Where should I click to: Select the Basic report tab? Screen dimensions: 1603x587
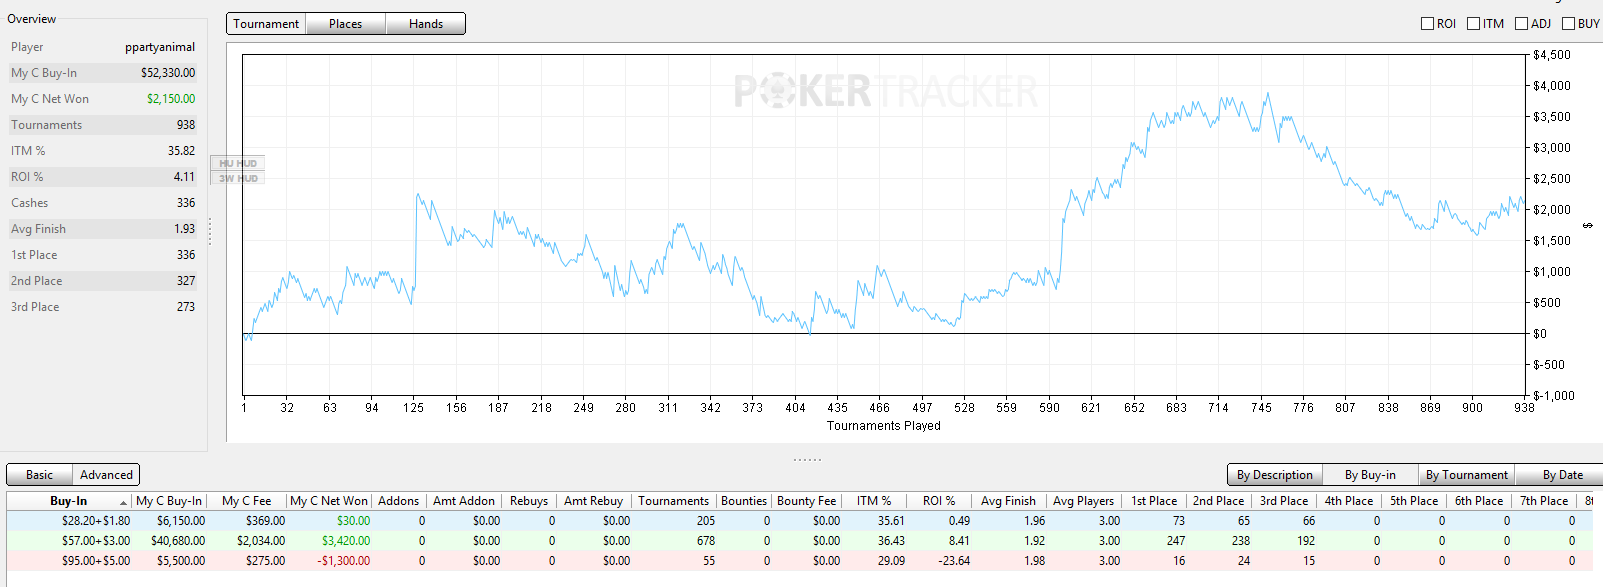40,475
